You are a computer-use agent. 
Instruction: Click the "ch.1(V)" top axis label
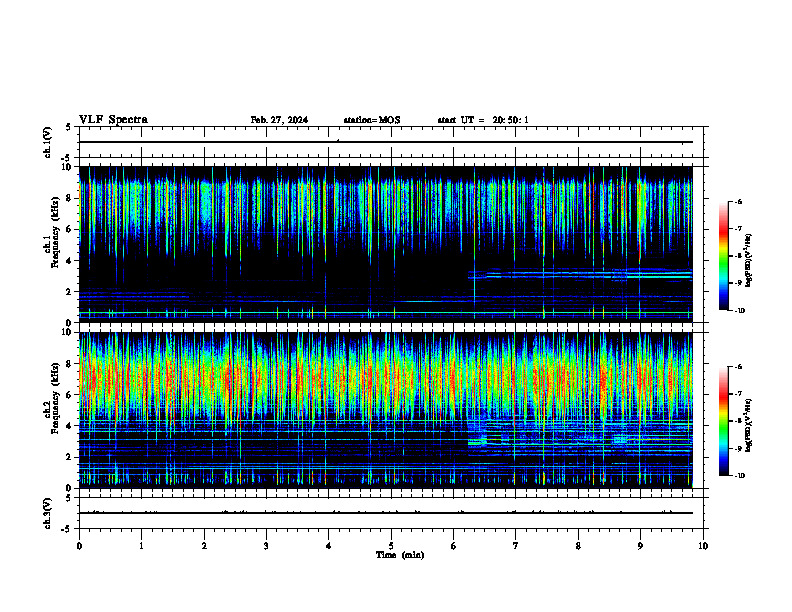(48, 142)
